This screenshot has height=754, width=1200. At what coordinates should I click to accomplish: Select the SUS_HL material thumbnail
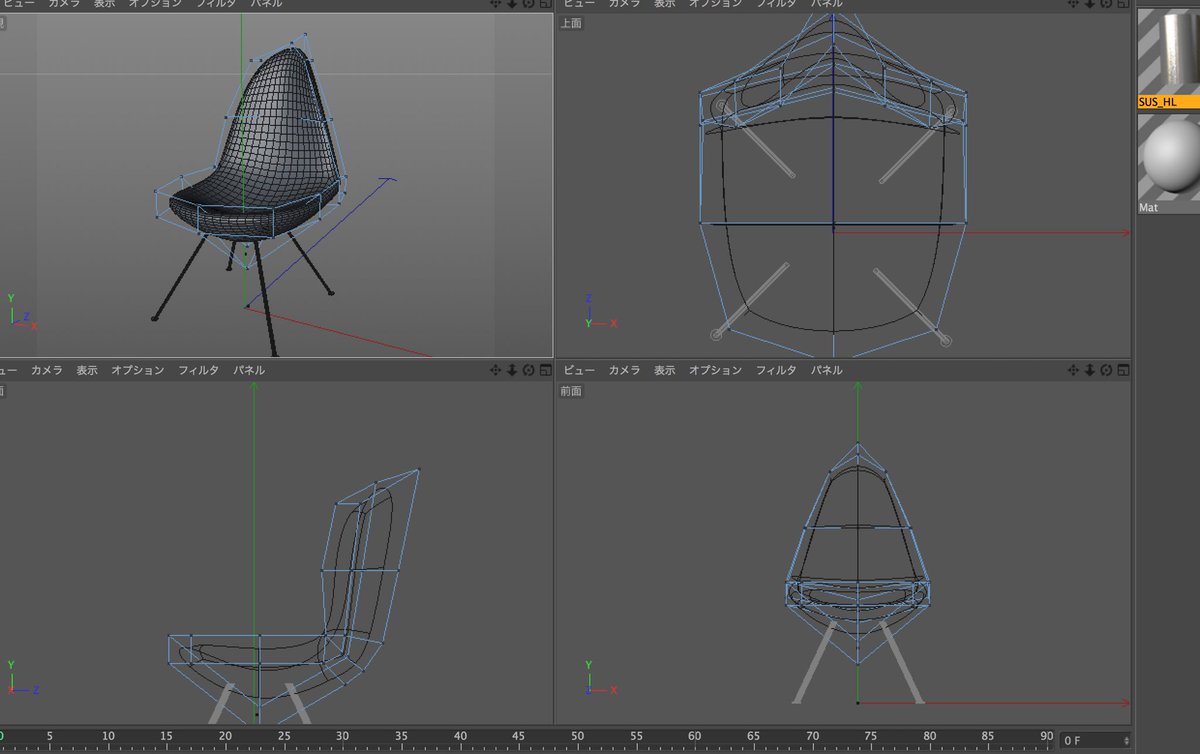pyautogui.click(x=1168, y=51)
